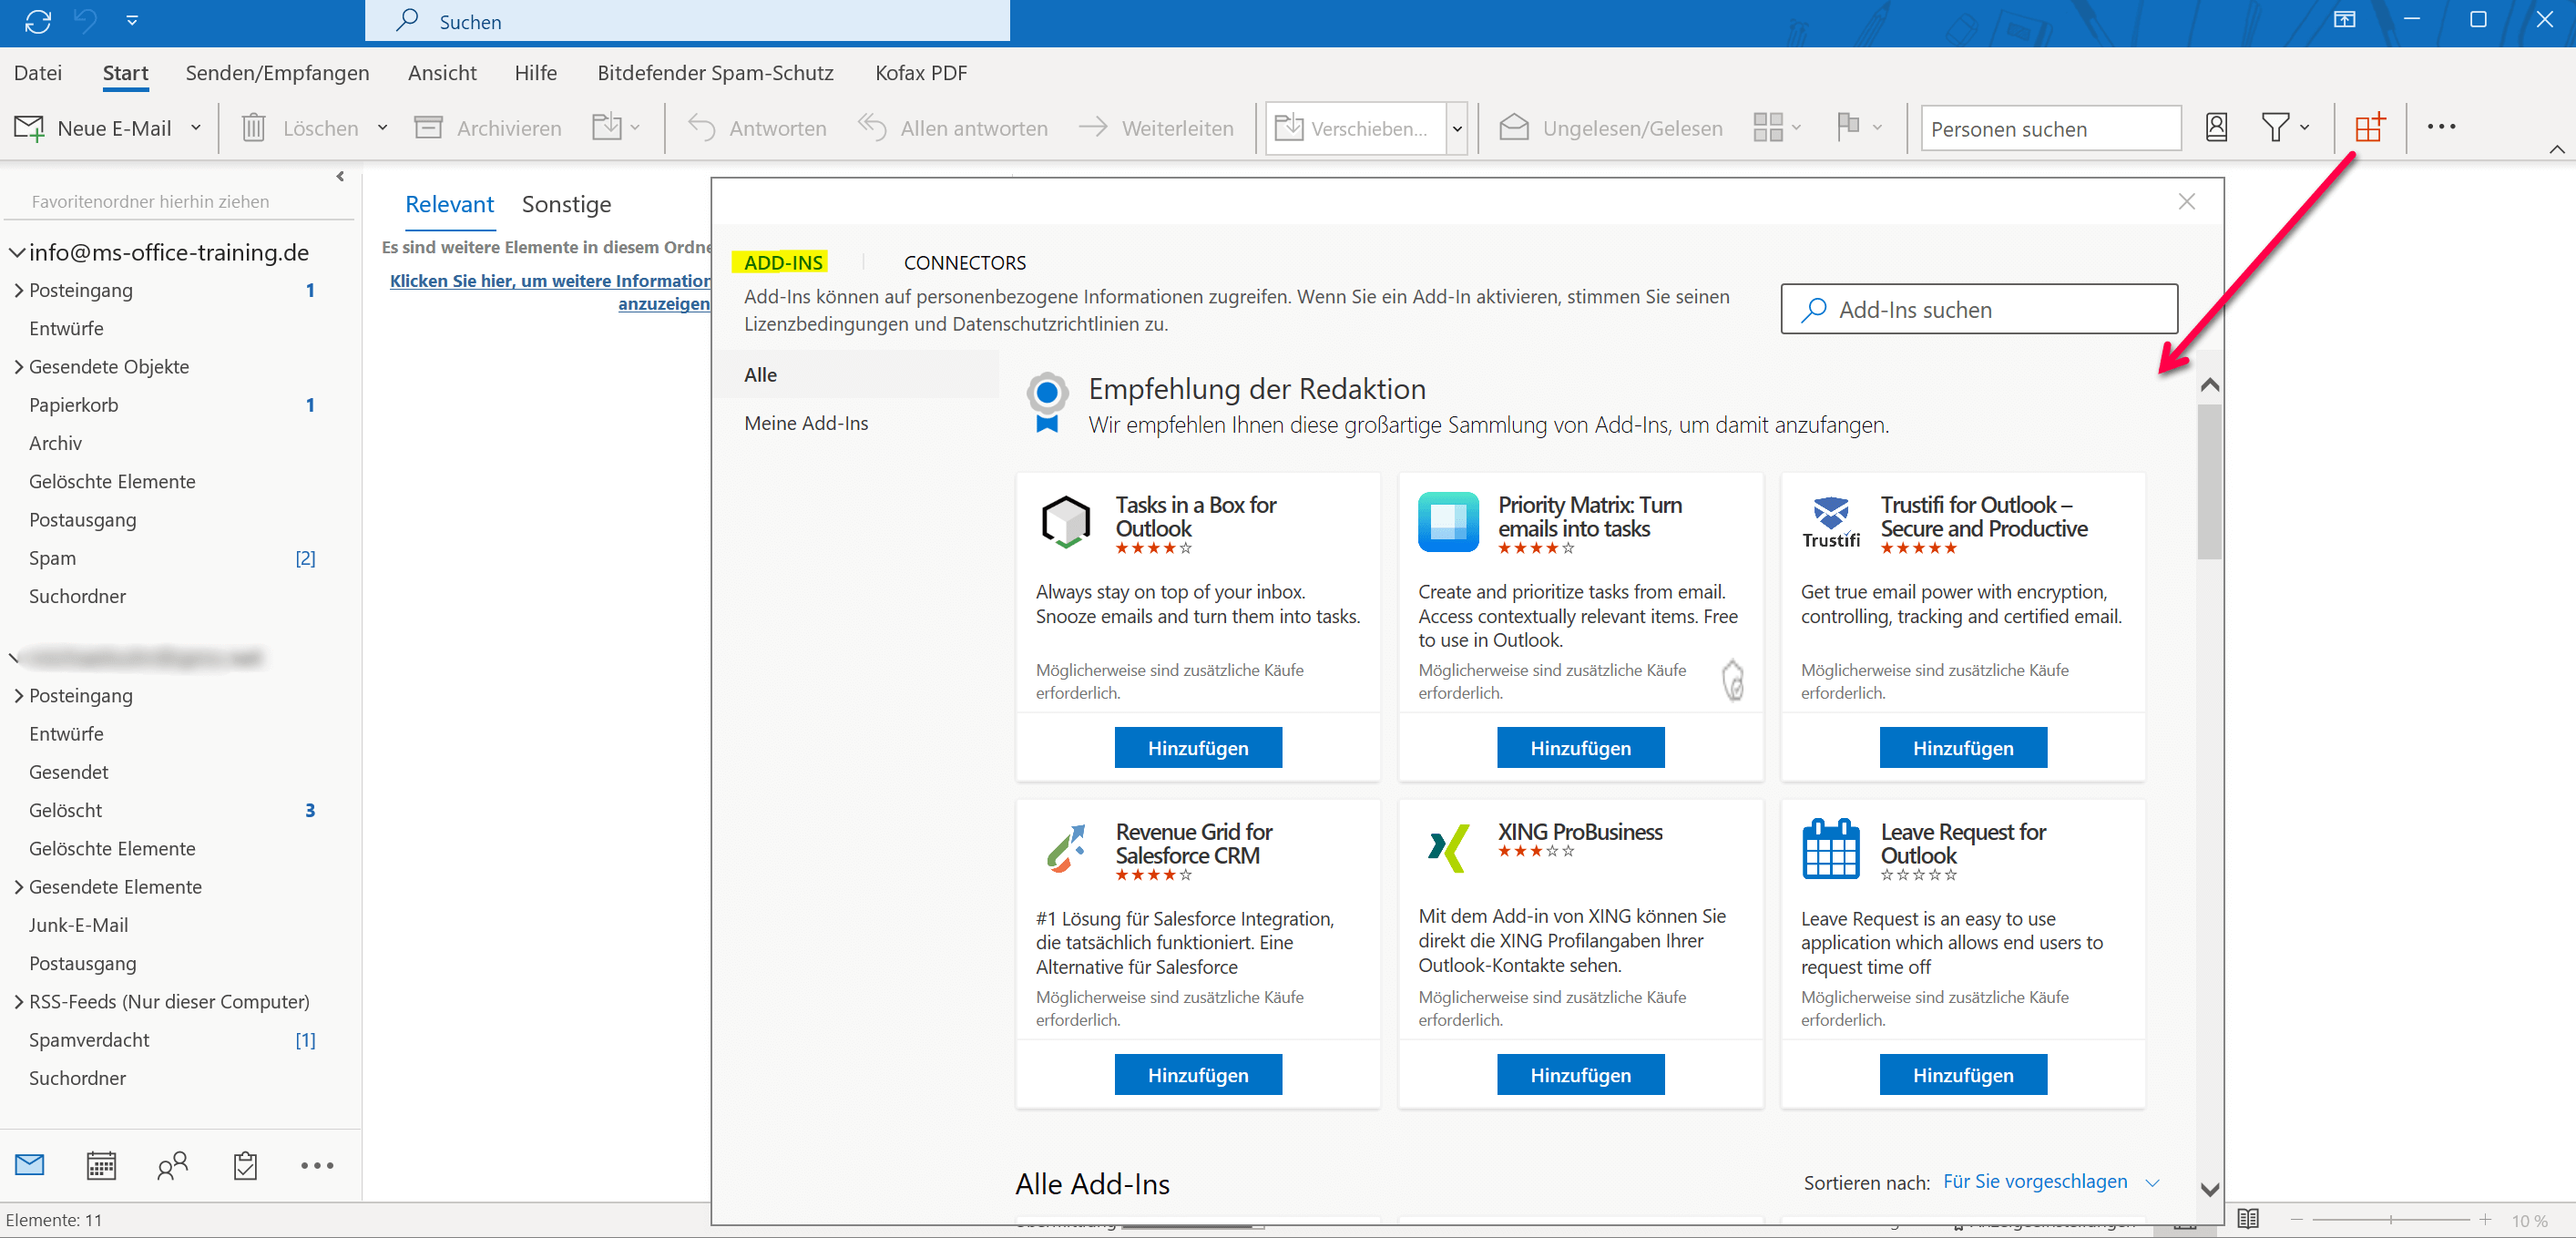Image resolution: width=2576 pixels, height=1238 pixels.
Task: Click the Archivieren box icon
Action: [428, 128]
